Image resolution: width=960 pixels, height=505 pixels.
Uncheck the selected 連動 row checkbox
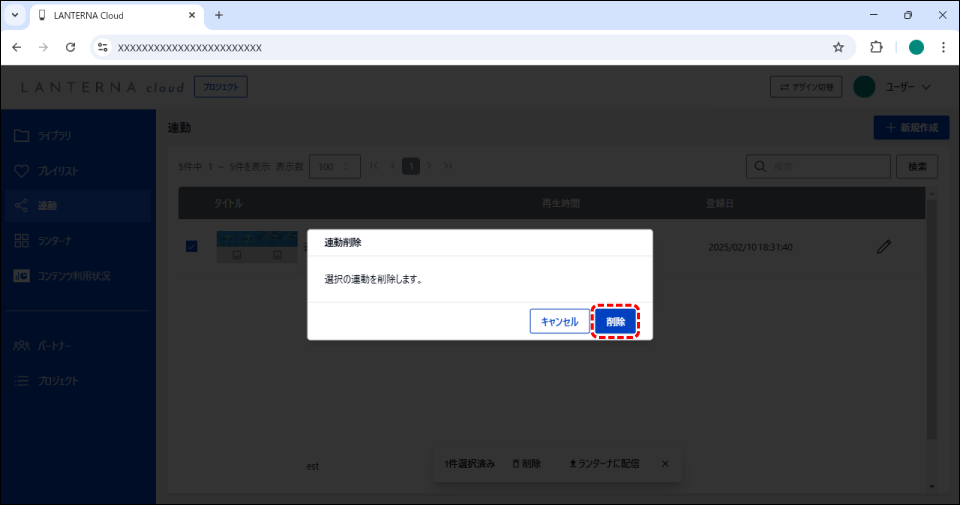(x=192, y=247)
